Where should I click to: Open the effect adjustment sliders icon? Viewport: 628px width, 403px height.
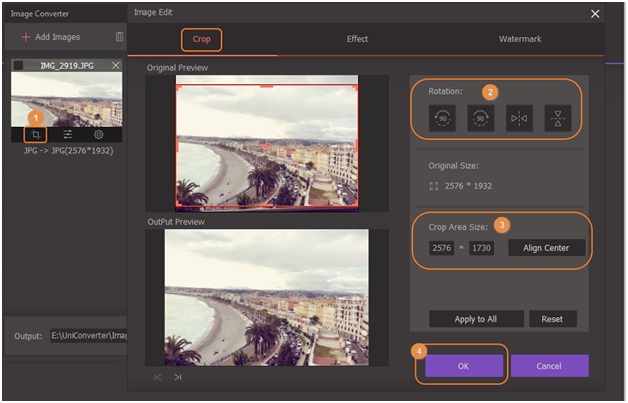coord(68,134)
